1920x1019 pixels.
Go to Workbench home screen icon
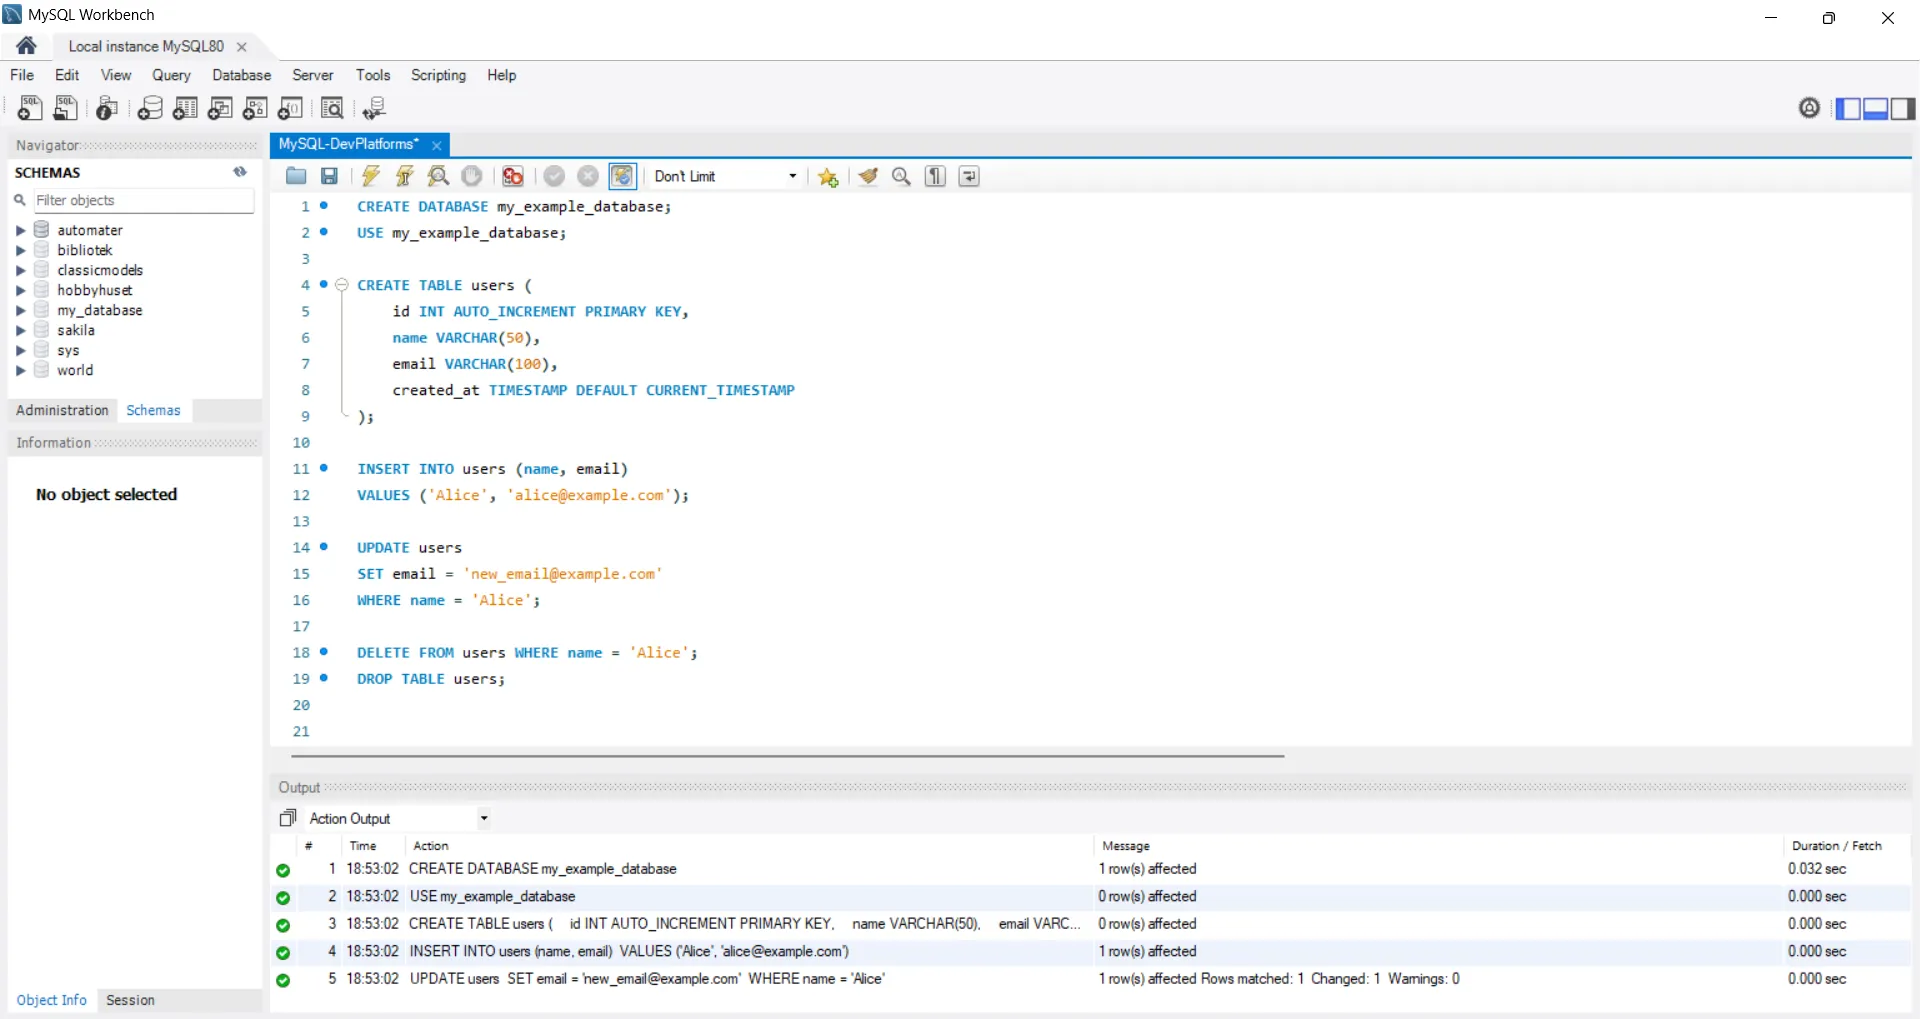[27, 46]
